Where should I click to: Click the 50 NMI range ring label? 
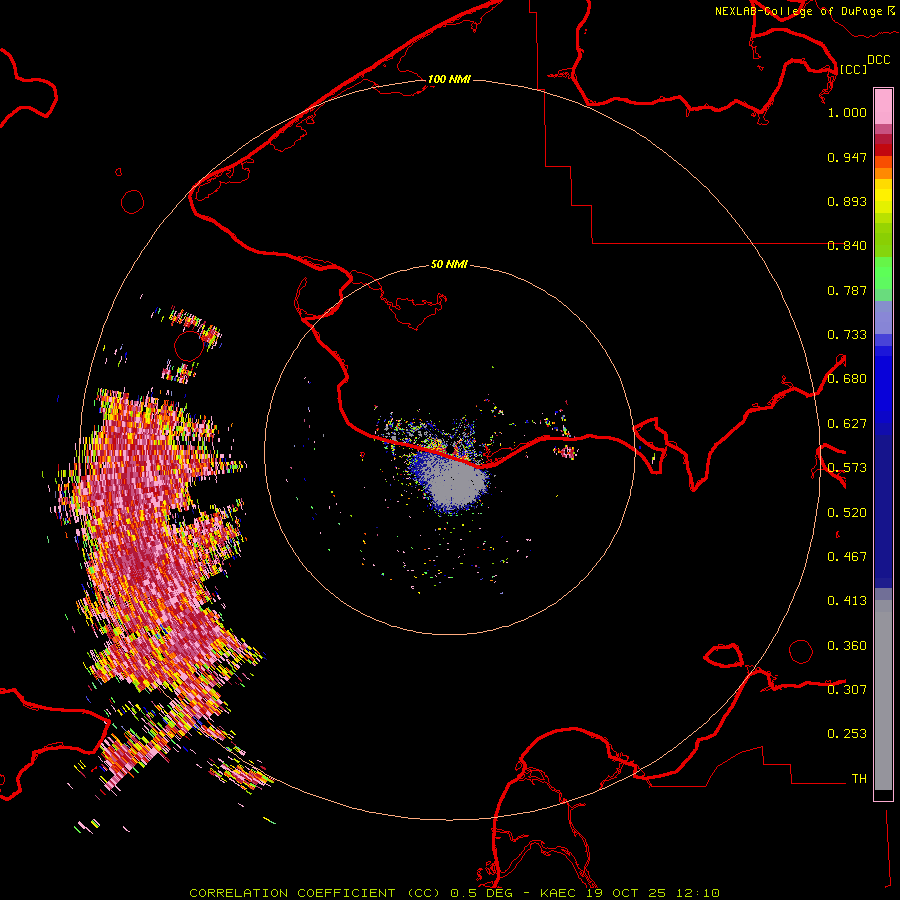pyautogui.click(x=449, y=264)
